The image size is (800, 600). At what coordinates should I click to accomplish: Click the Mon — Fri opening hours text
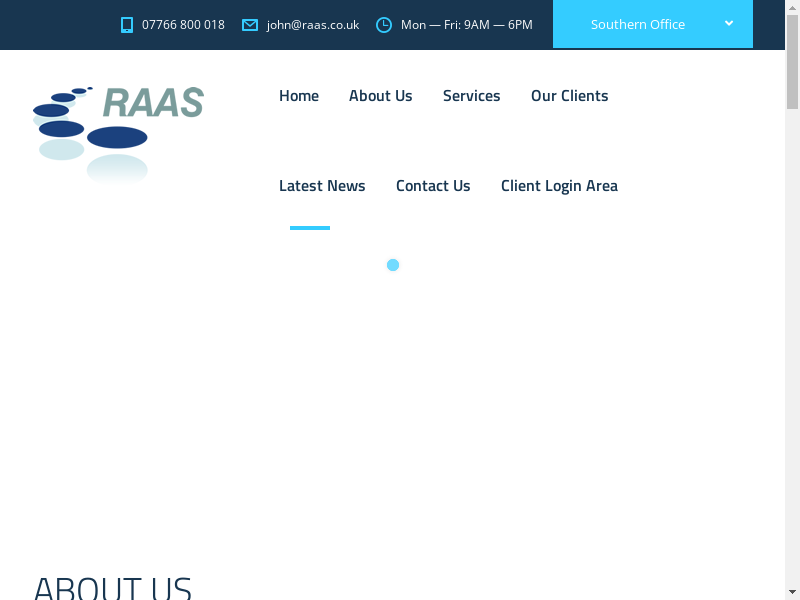point(466,25)
